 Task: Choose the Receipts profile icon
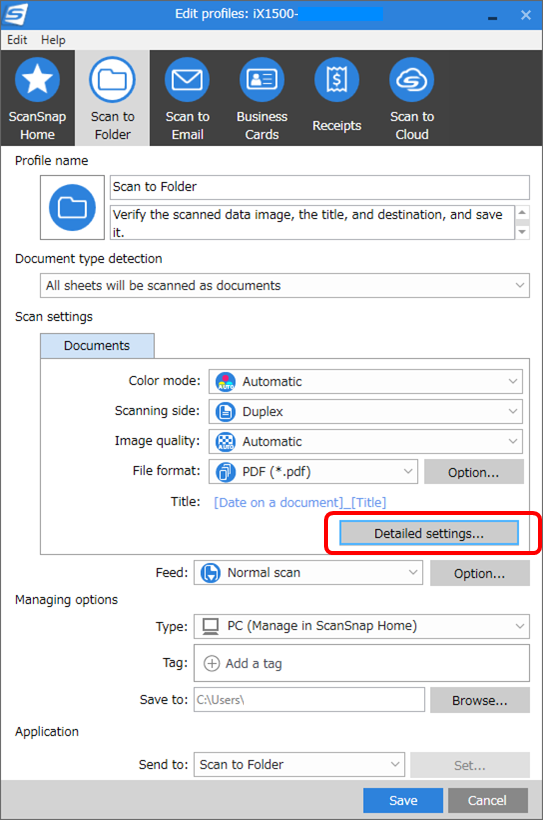(x=336, y=80)
